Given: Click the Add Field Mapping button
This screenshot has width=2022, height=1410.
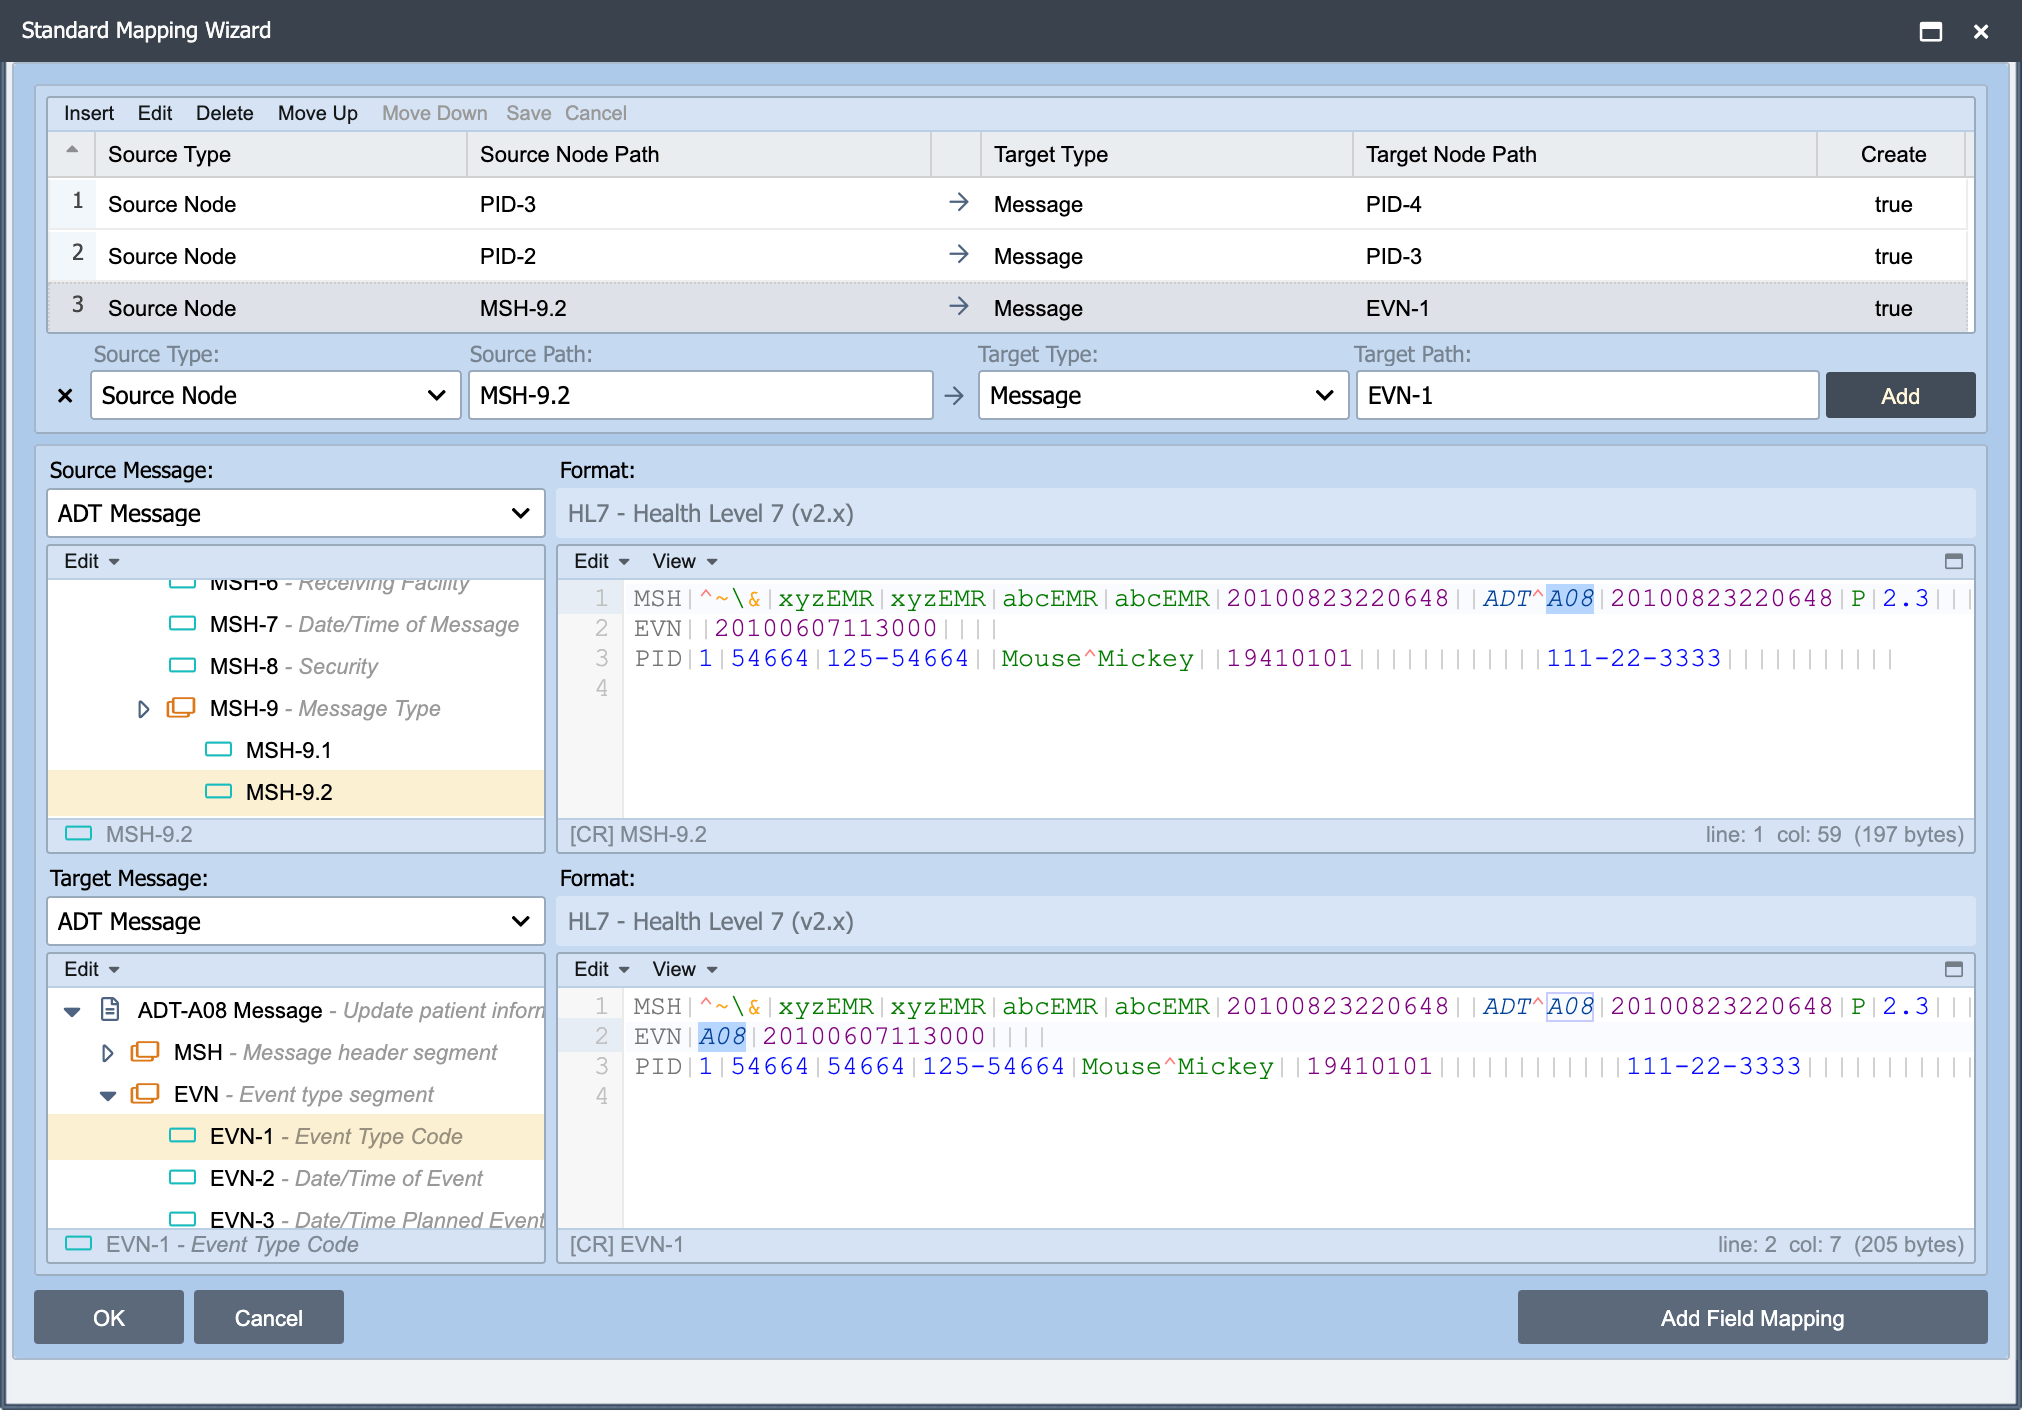Looking at the screenshot, I should coord(1752,1318).
